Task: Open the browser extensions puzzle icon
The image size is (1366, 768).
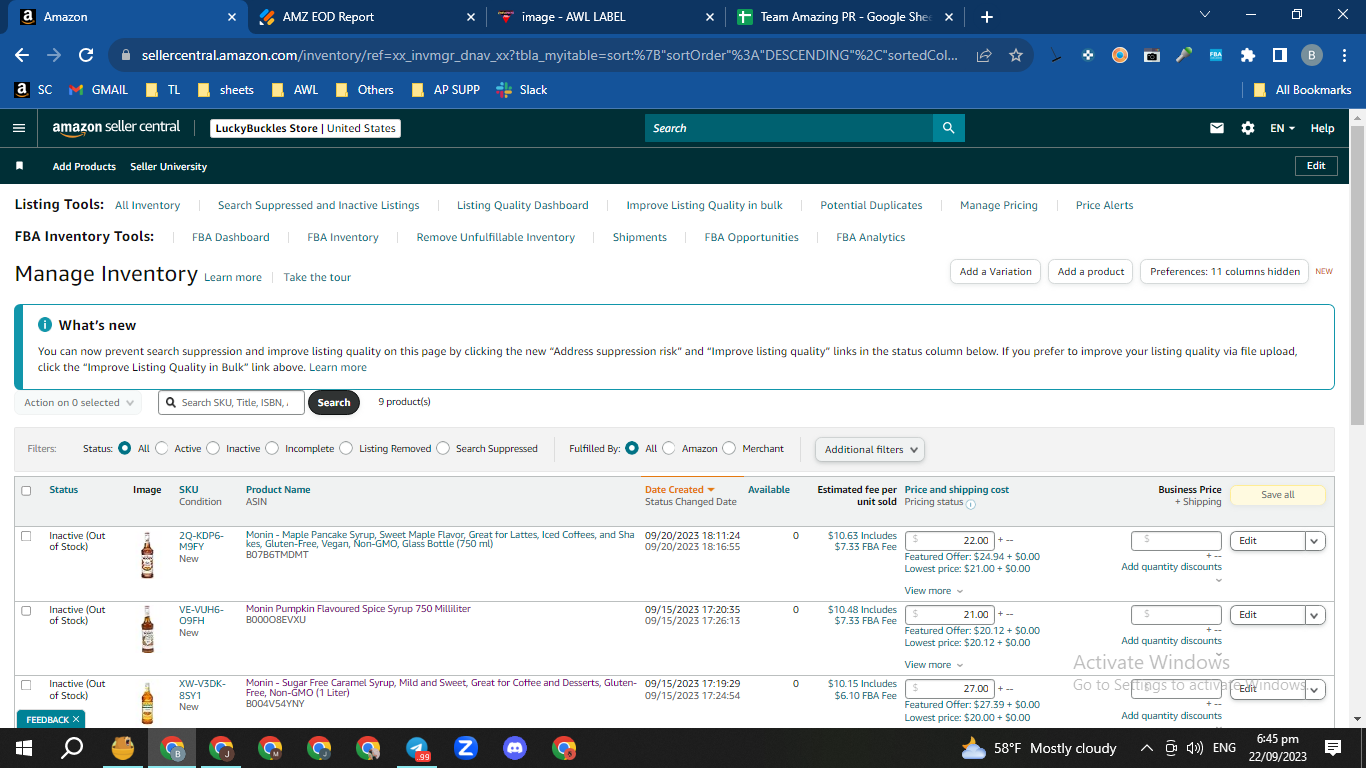Action: [1248, 55]
